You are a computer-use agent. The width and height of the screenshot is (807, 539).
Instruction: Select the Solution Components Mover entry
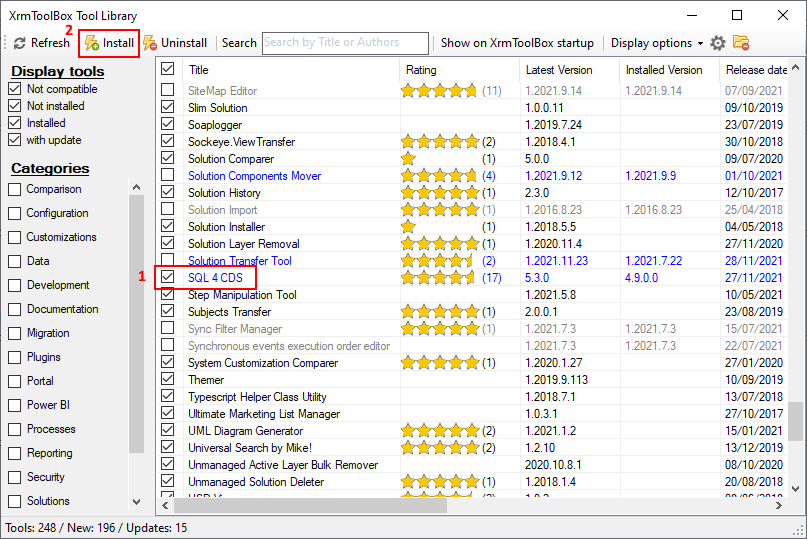pos(254,176)
